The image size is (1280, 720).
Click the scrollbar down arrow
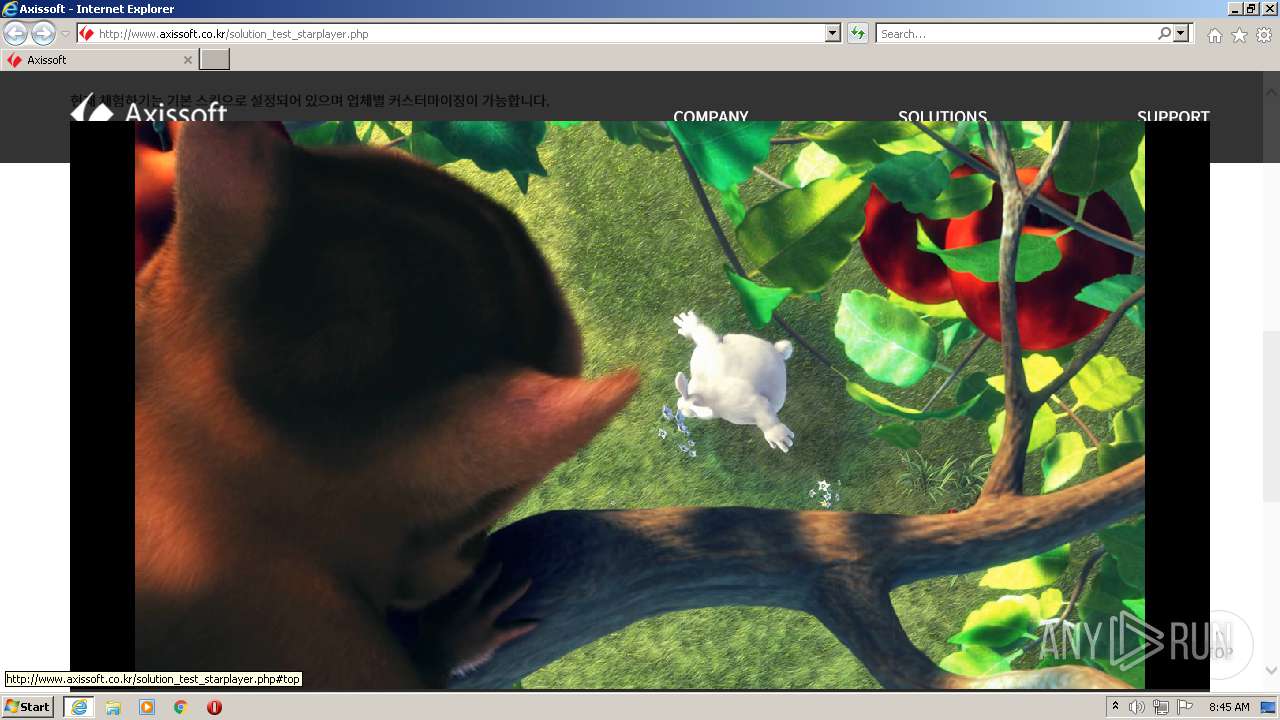tap(1272, 670)
